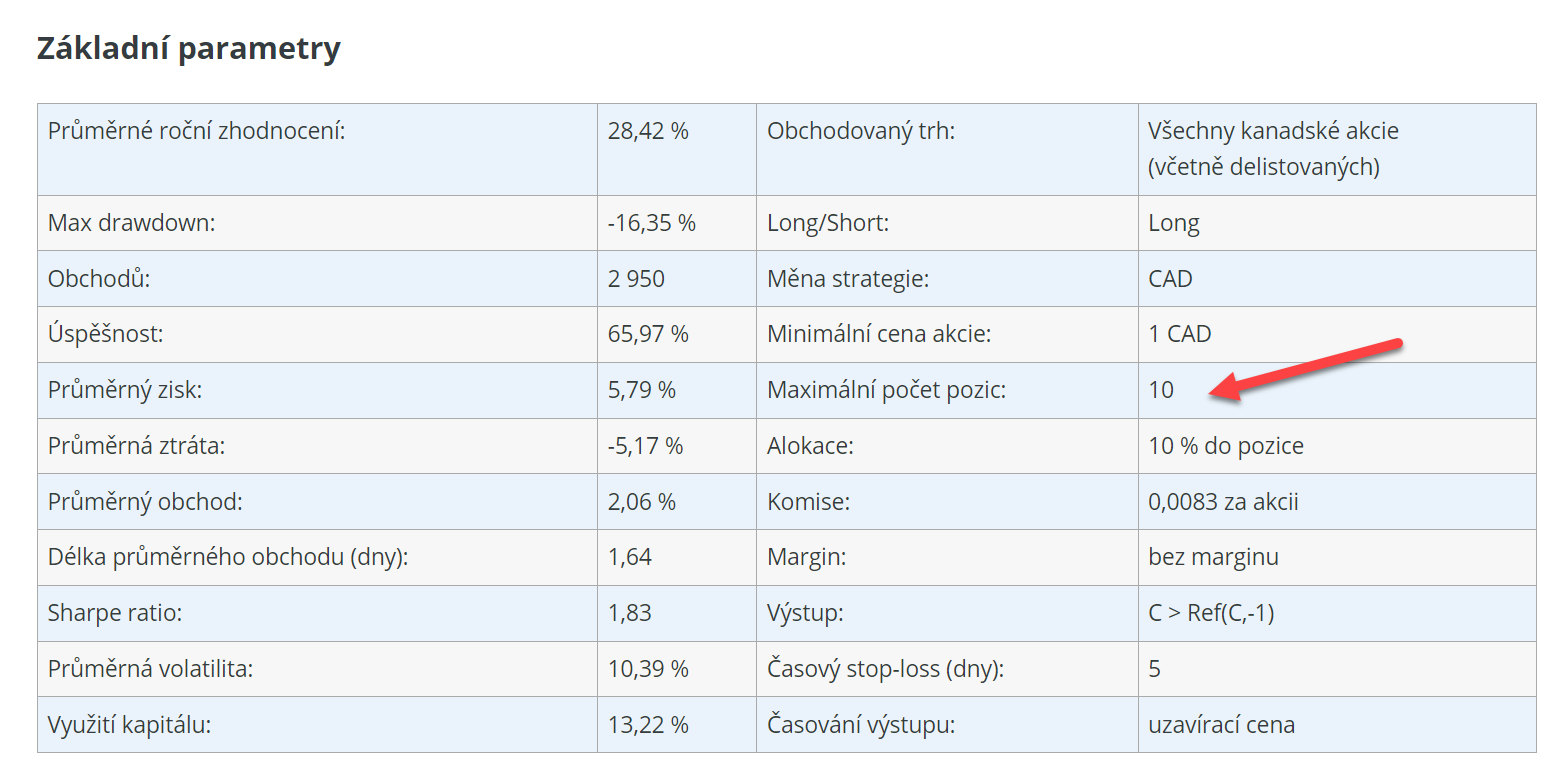Click the 65,97 % success rate value

648,334
